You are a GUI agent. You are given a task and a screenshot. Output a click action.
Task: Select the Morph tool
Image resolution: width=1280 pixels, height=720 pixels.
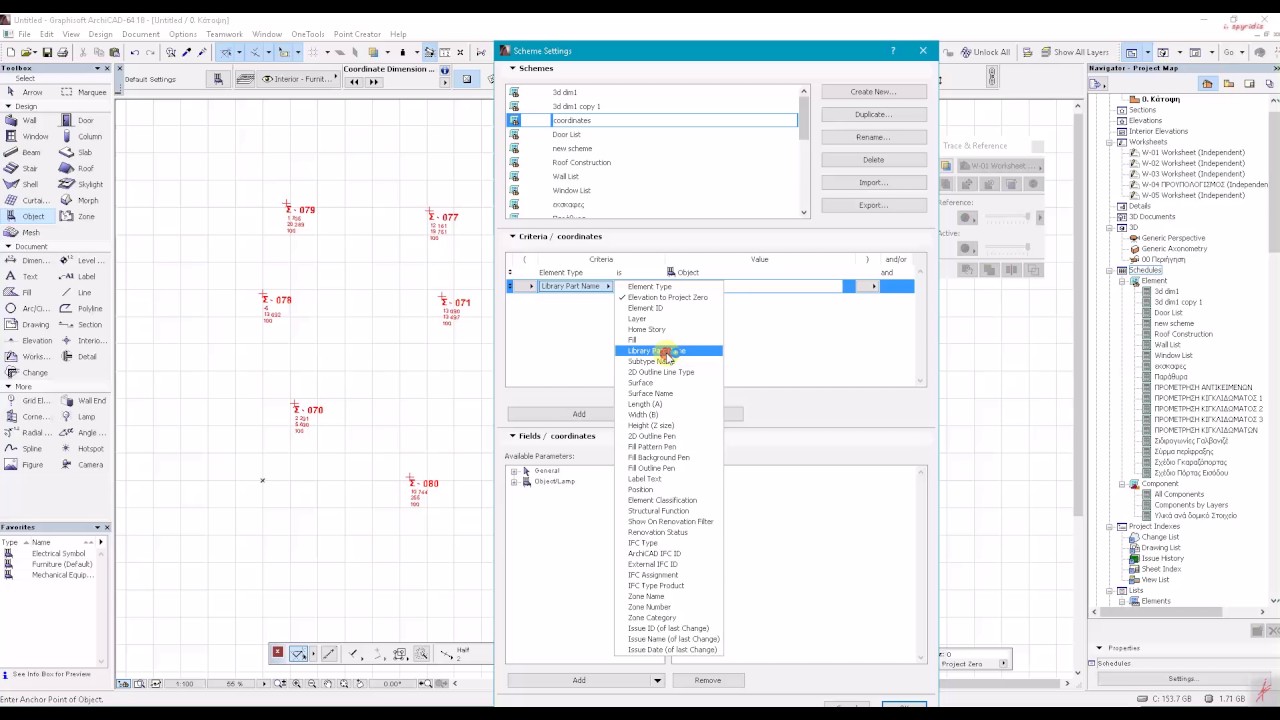tap(80, 200)
